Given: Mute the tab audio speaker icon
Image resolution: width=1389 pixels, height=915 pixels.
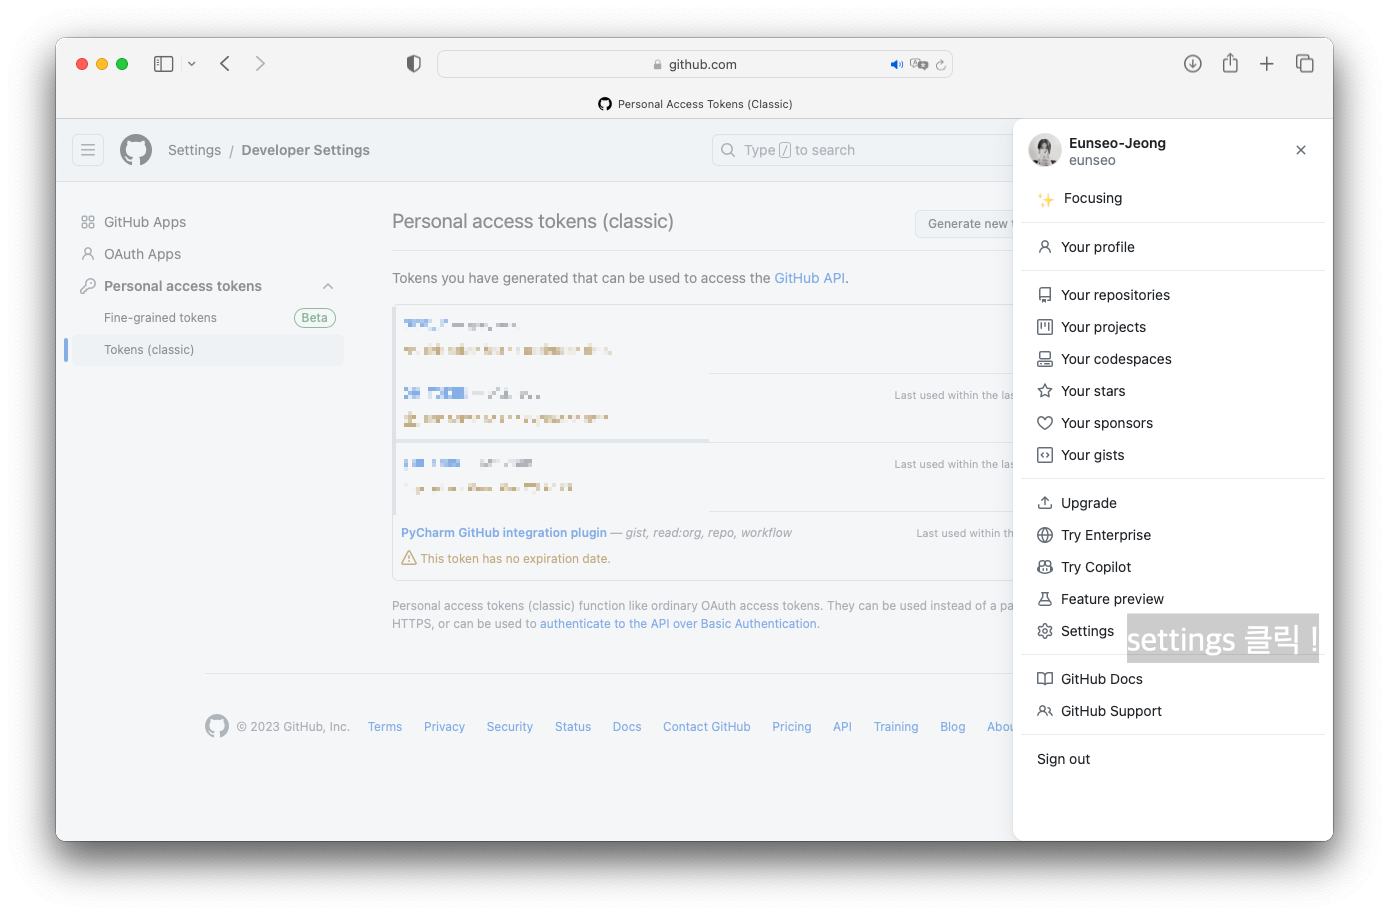Looking at the screenshot, I should 897,64.
